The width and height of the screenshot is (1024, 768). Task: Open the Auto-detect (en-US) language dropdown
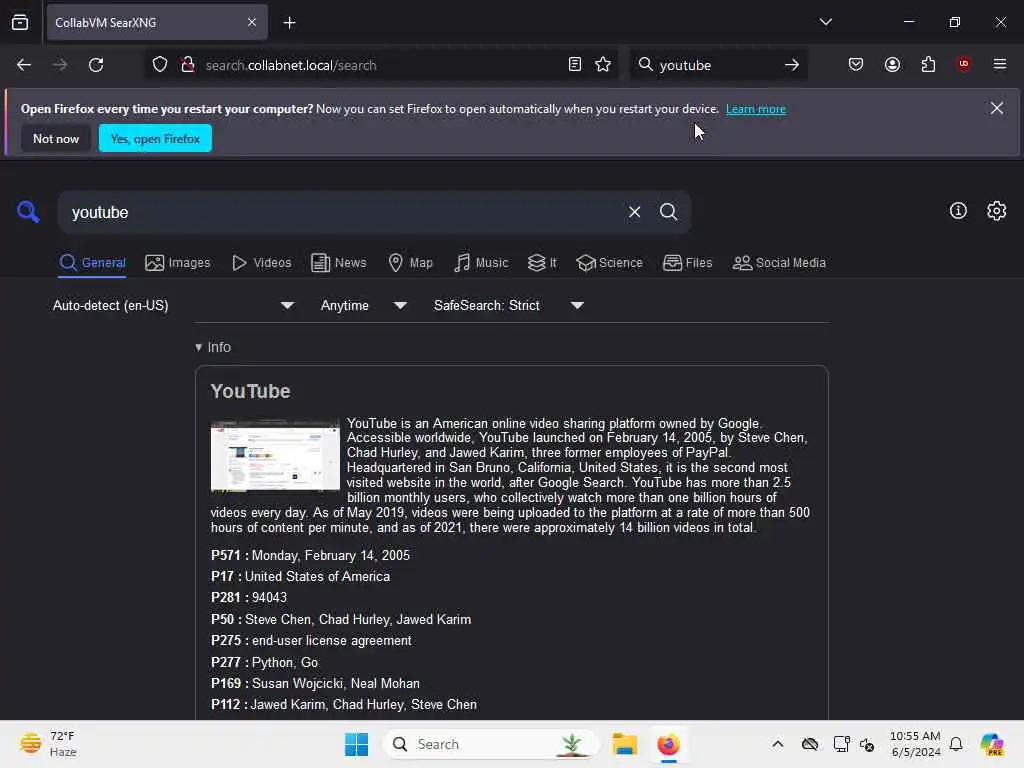pyautogui.click(x=173, y=305)
